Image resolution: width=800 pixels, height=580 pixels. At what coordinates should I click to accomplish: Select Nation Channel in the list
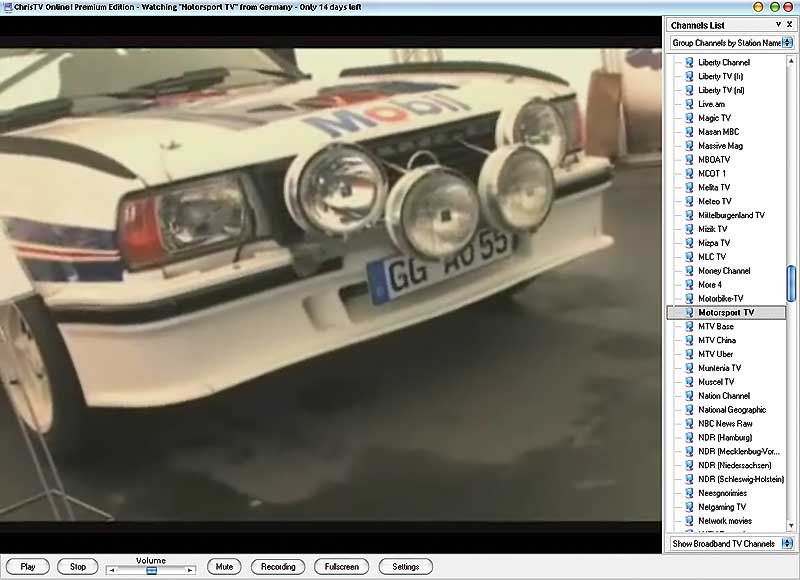click(724, 396)
